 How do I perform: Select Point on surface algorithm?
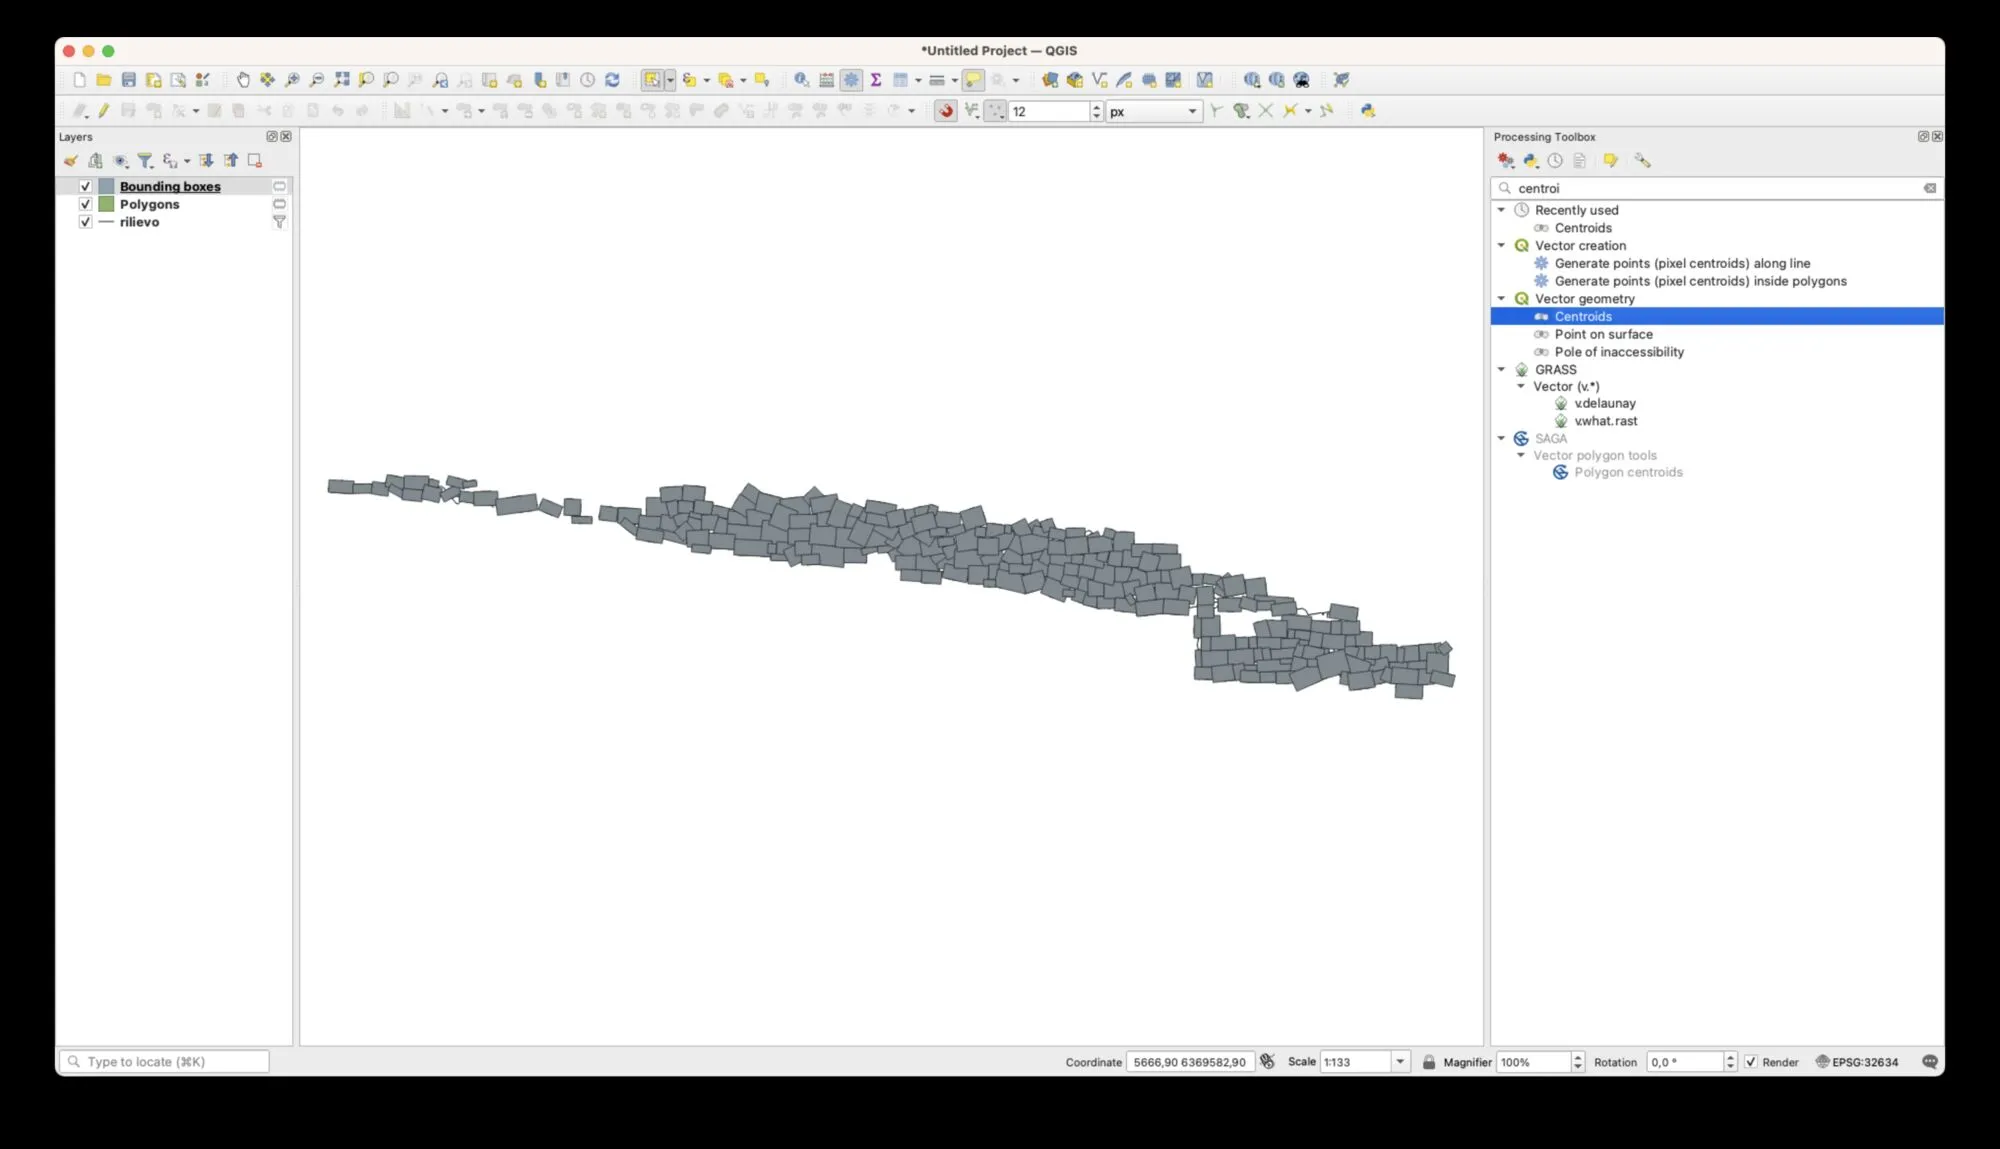1603,334
